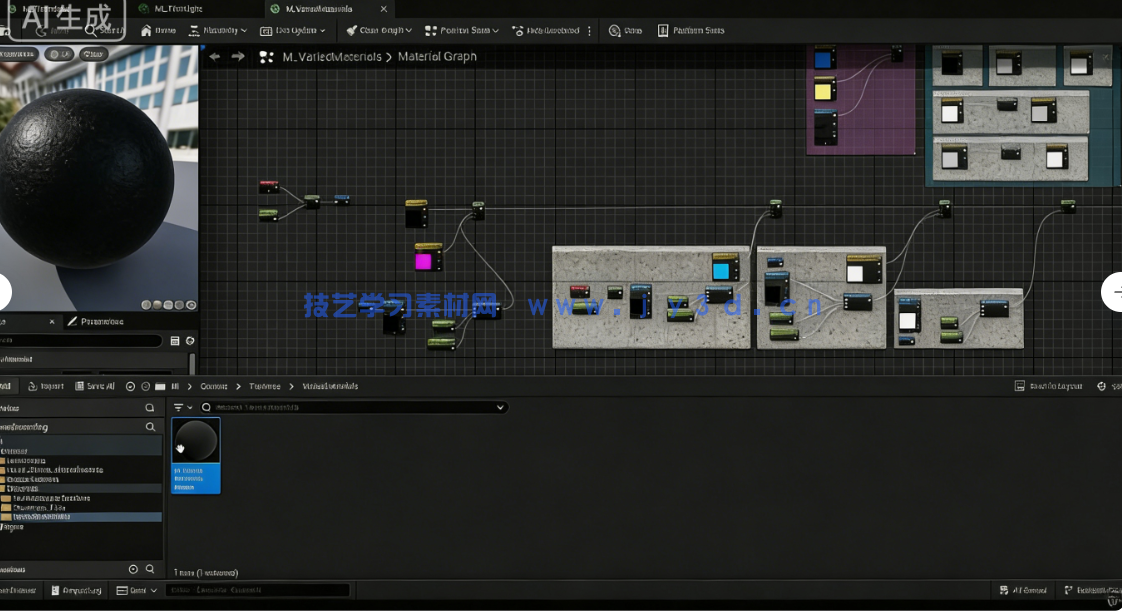Image resolution: width=1122 pixels, height=611 pixels.
Task: Click the Content breadcrumb link
Action: 213,386
